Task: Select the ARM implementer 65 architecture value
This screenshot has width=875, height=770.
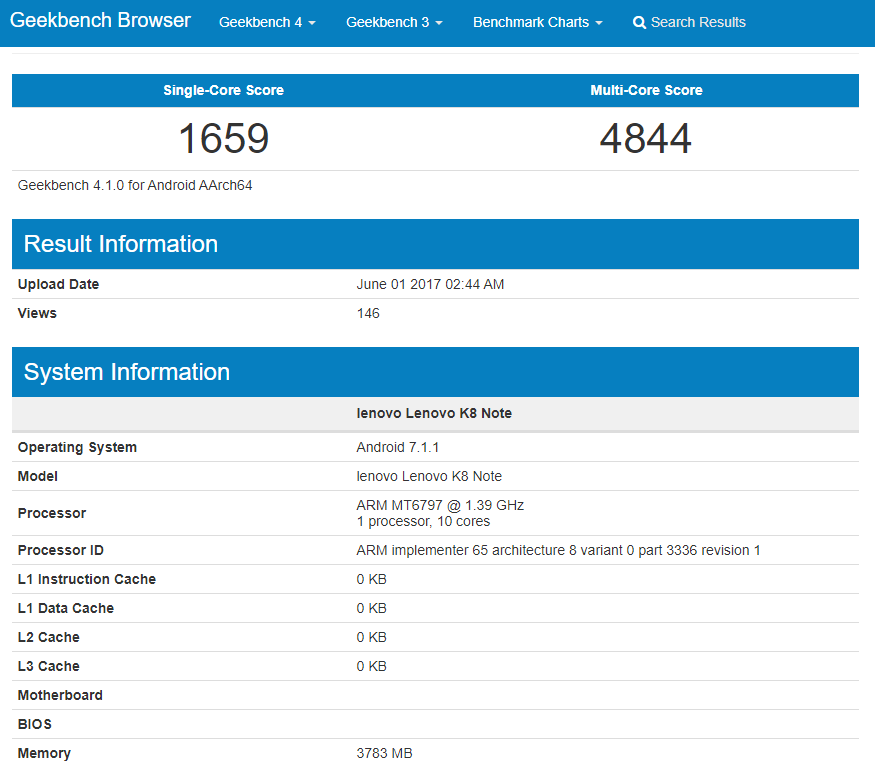Action: click(x=559, y=550)
